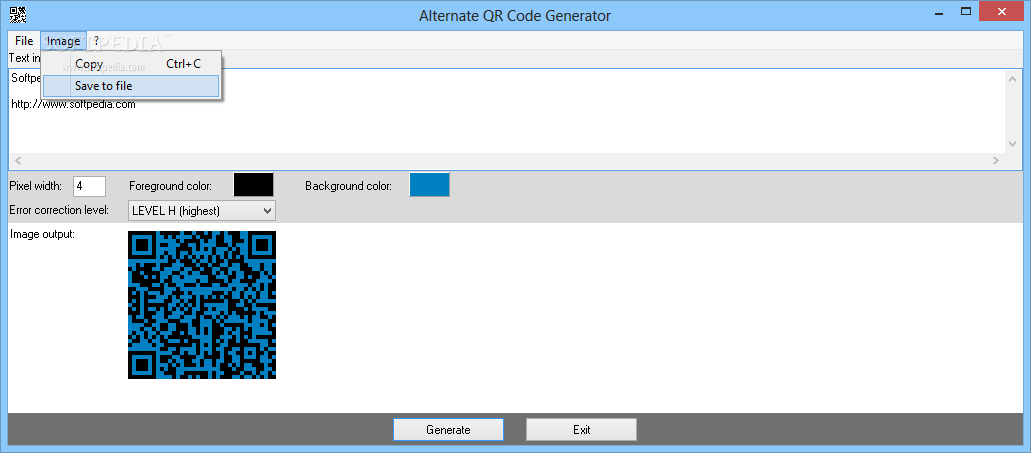This screenshot has height=453, width=1031.
Task: Click the http://www.softpedia.com text line
Action: click(73, 104)
